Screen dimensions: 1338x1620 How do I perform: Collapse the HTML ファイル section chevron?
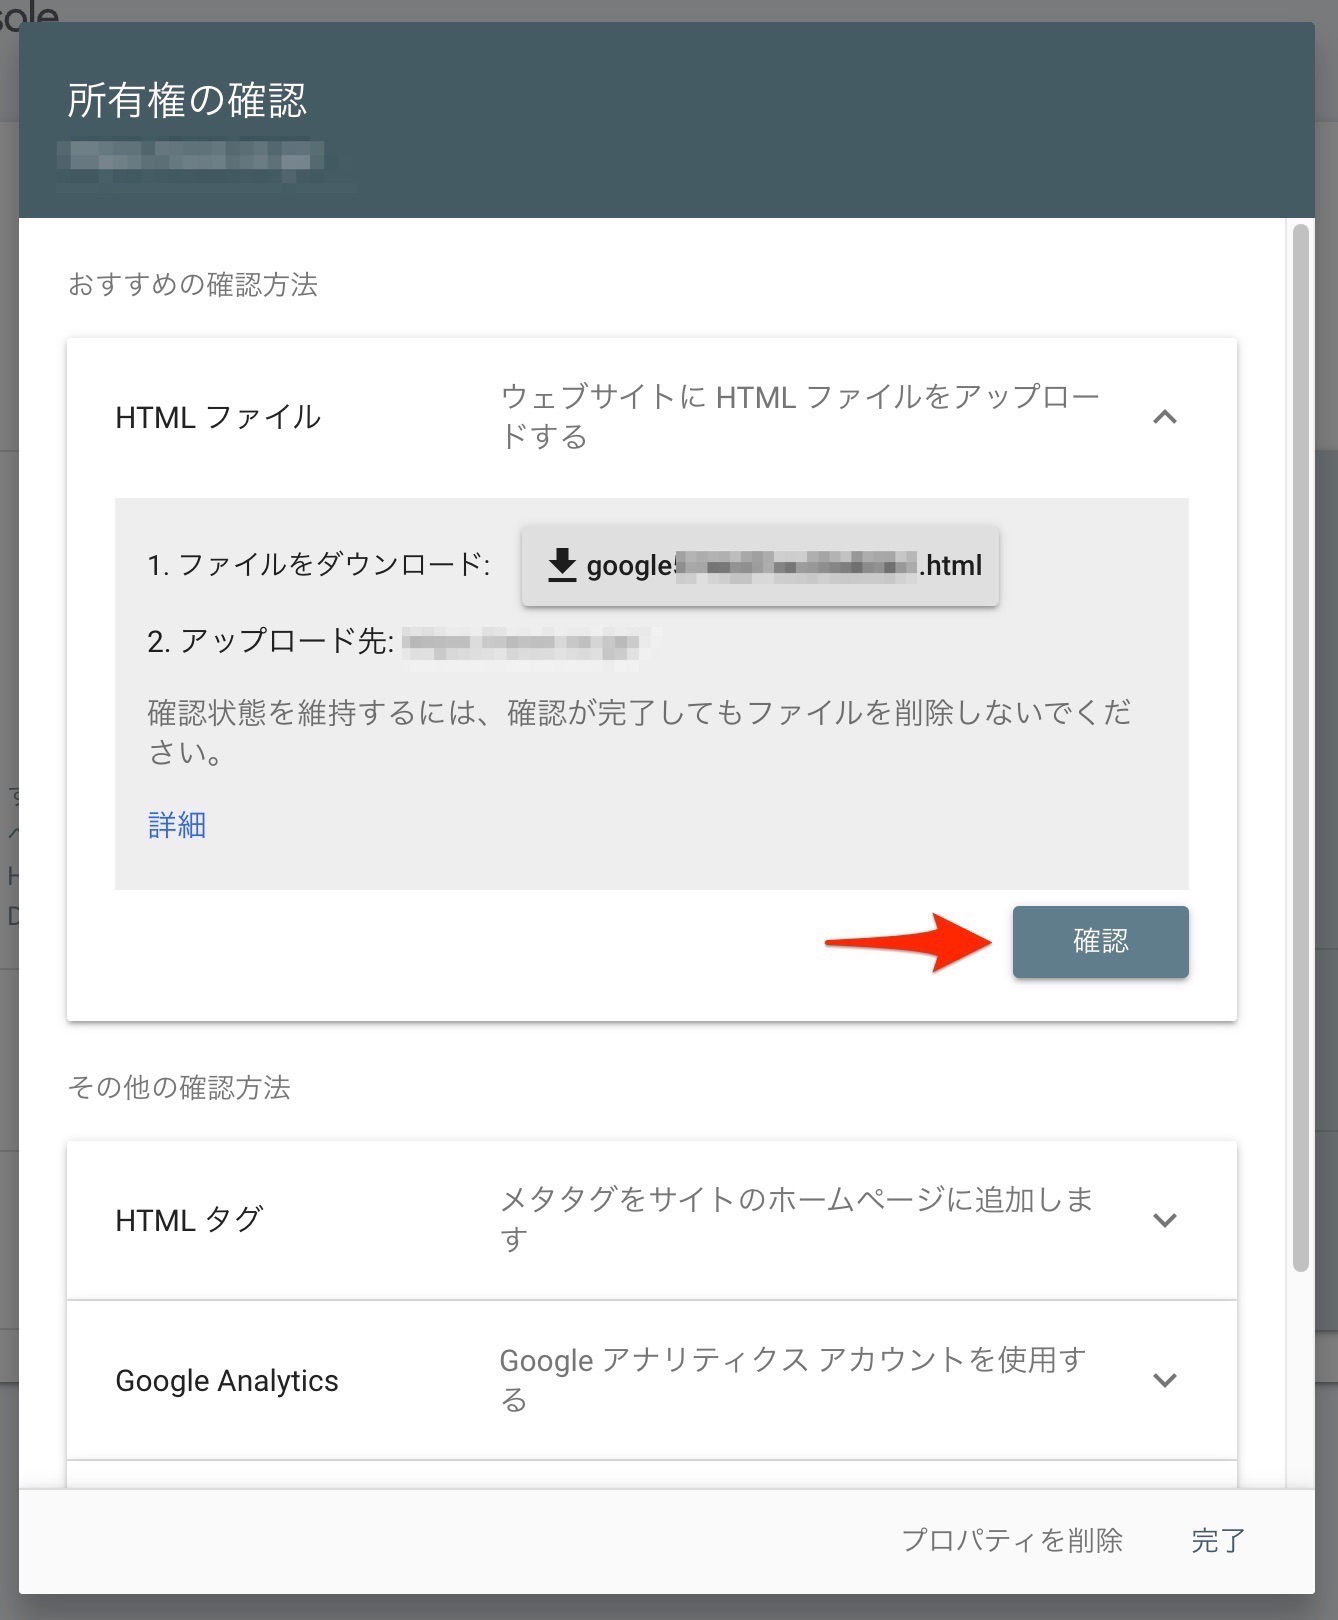(1164, 417)
